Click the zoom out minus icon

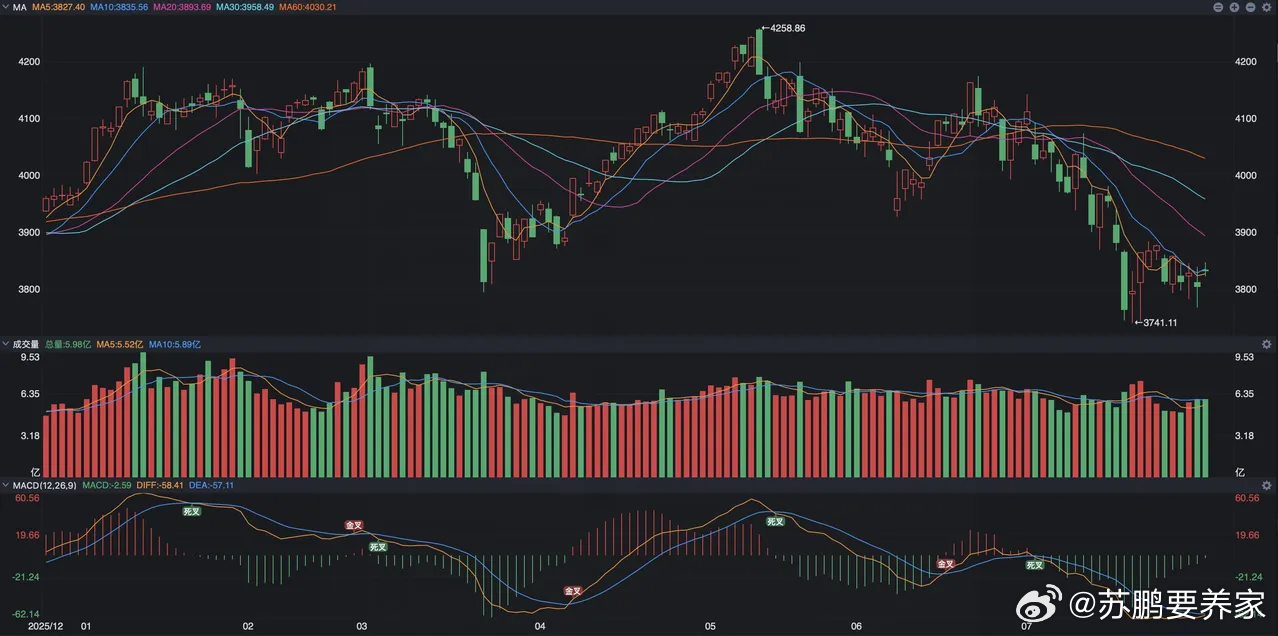point(1250,7)
